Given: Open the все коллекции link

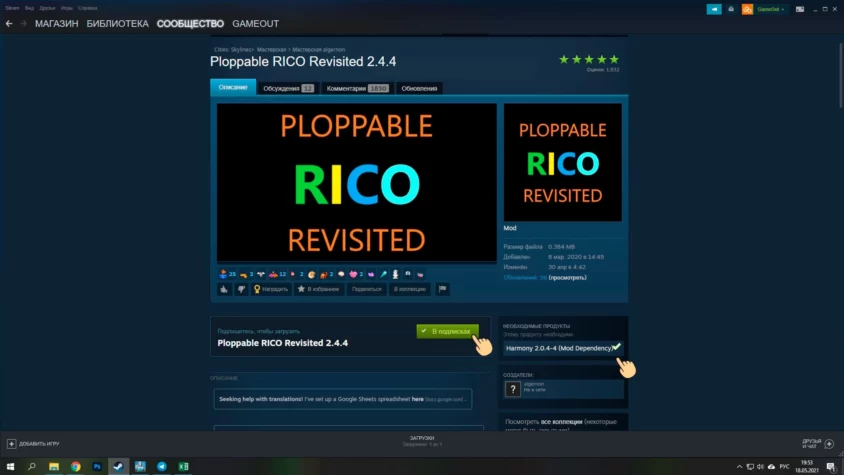Looking at the screenshot, I should pos(561,422).
